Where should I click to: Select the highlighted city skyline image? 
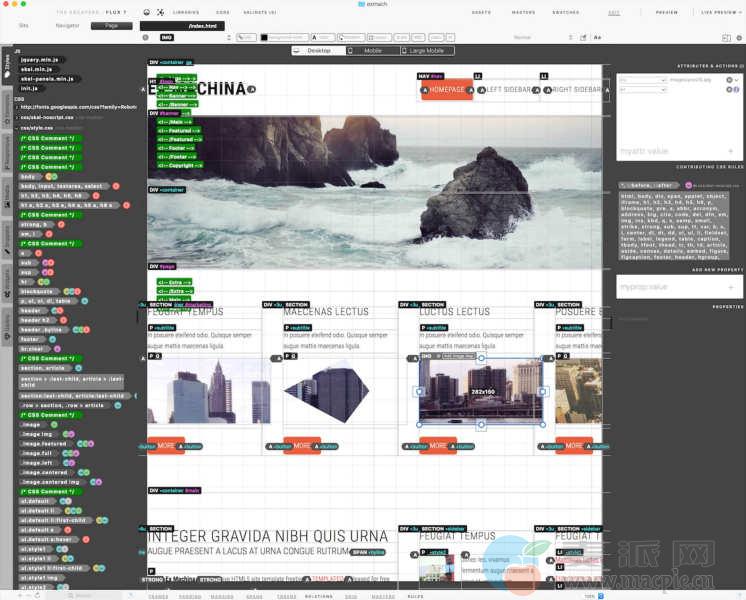[481, 390]
